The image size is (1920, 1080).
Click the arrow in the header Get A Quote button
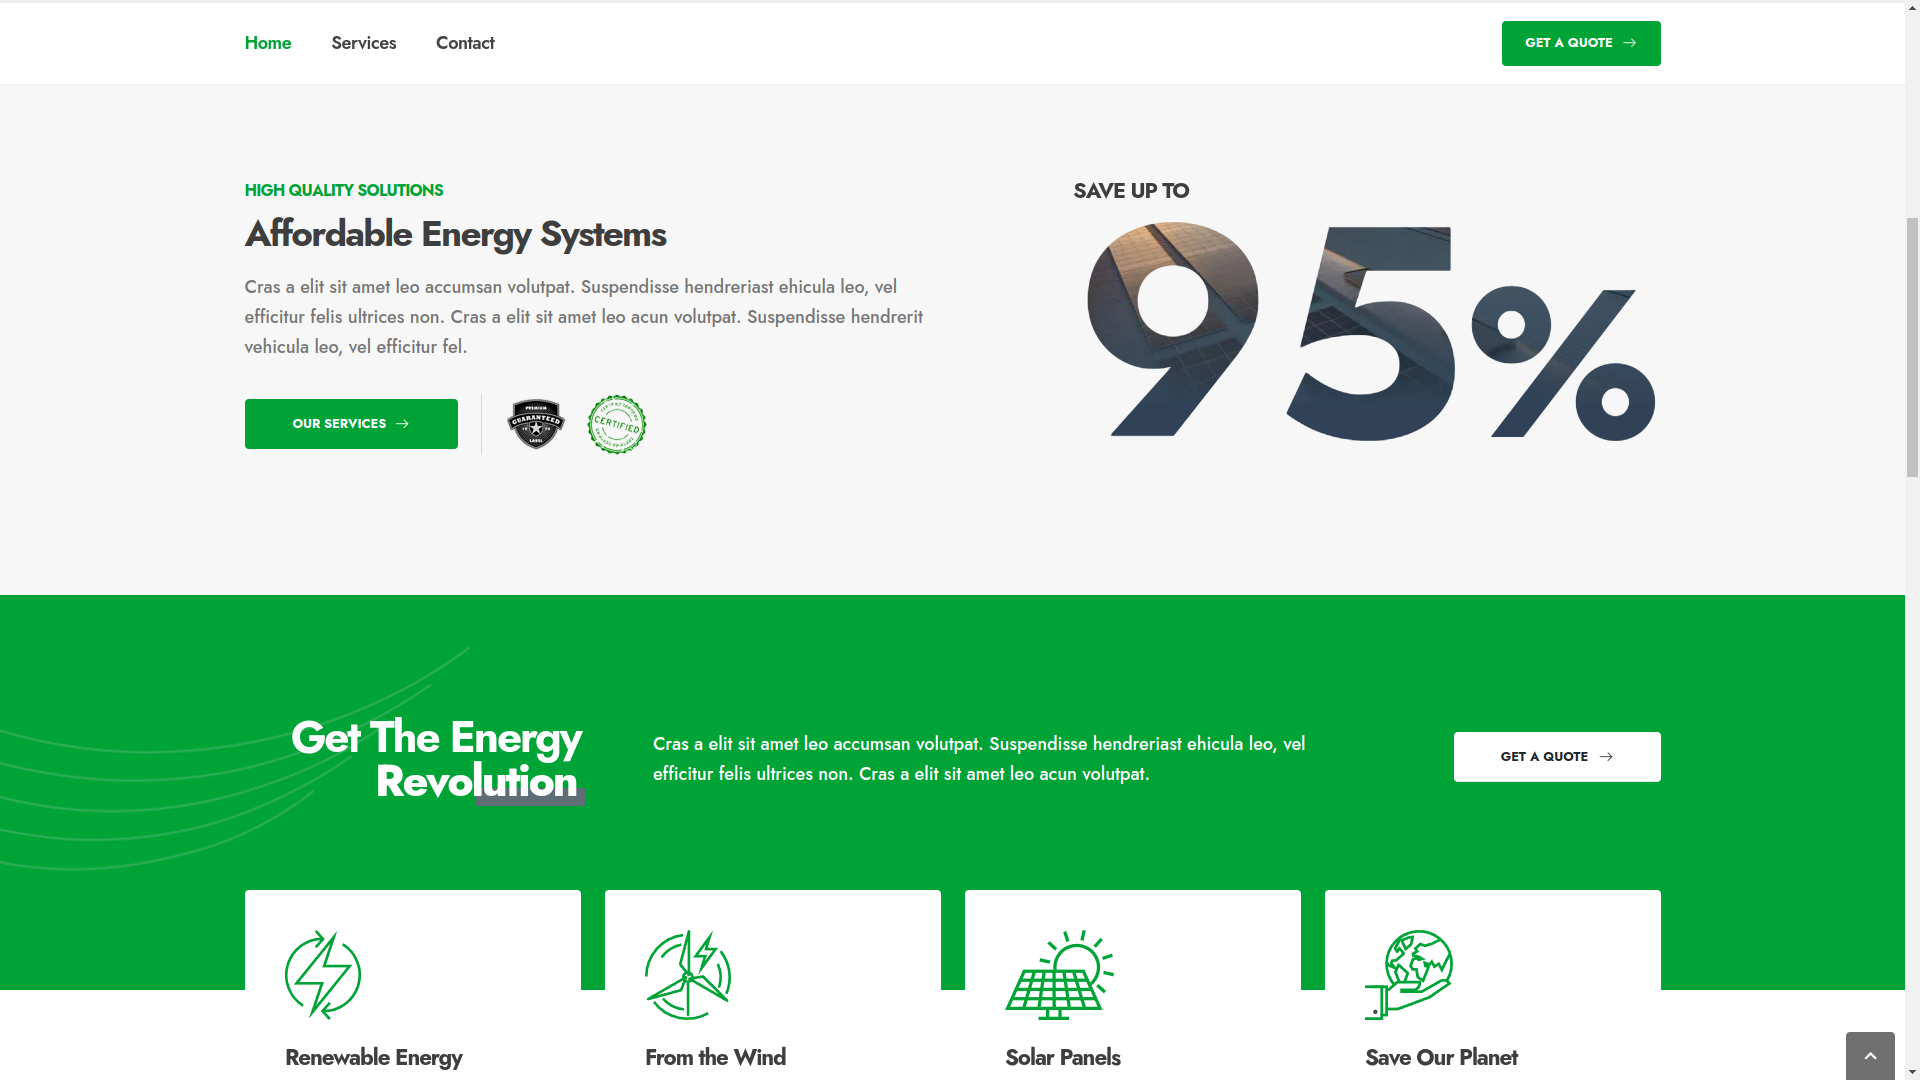(x=1631, y=43)
